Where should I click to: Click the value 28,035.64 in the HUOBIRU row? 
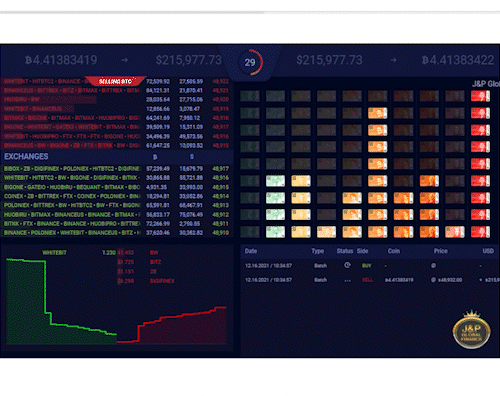pos(158,100)
